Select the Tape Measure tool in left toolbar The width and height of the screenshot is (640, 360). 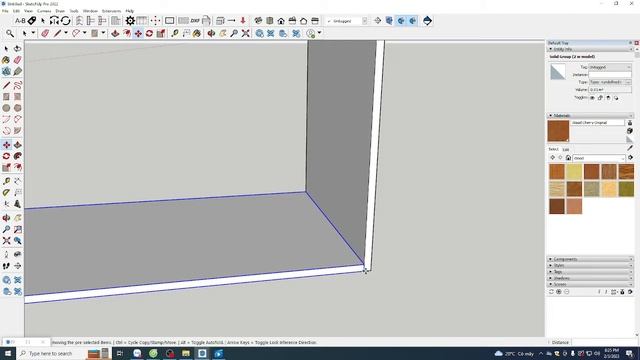click(7, 181)
